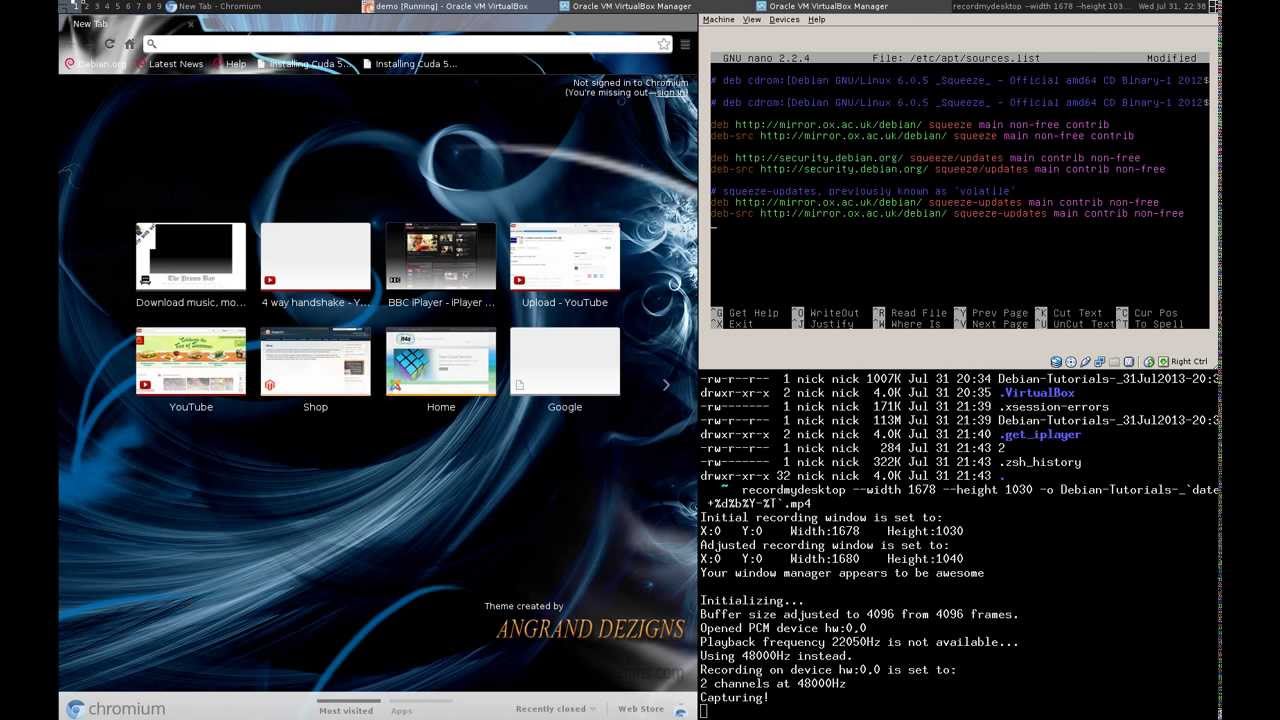Open the Debian.org bookmark
This screenshot has height=720, width=1280.
(96, 64)
